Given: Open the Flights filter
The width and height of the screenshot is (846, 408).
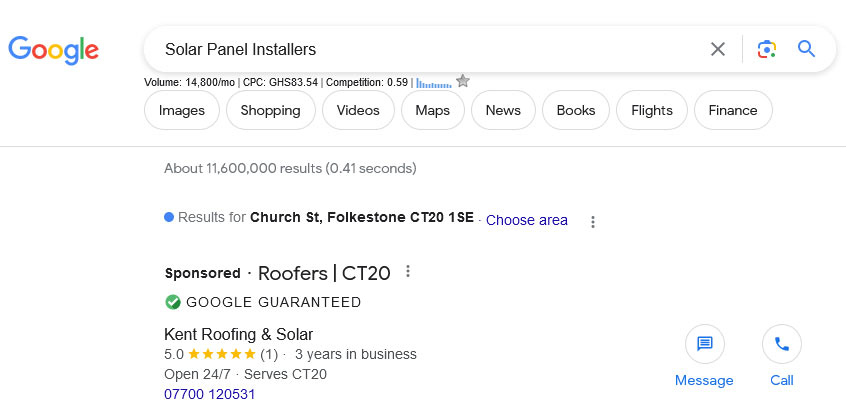Looking at the screenshot, I should (x=652, y=110).
